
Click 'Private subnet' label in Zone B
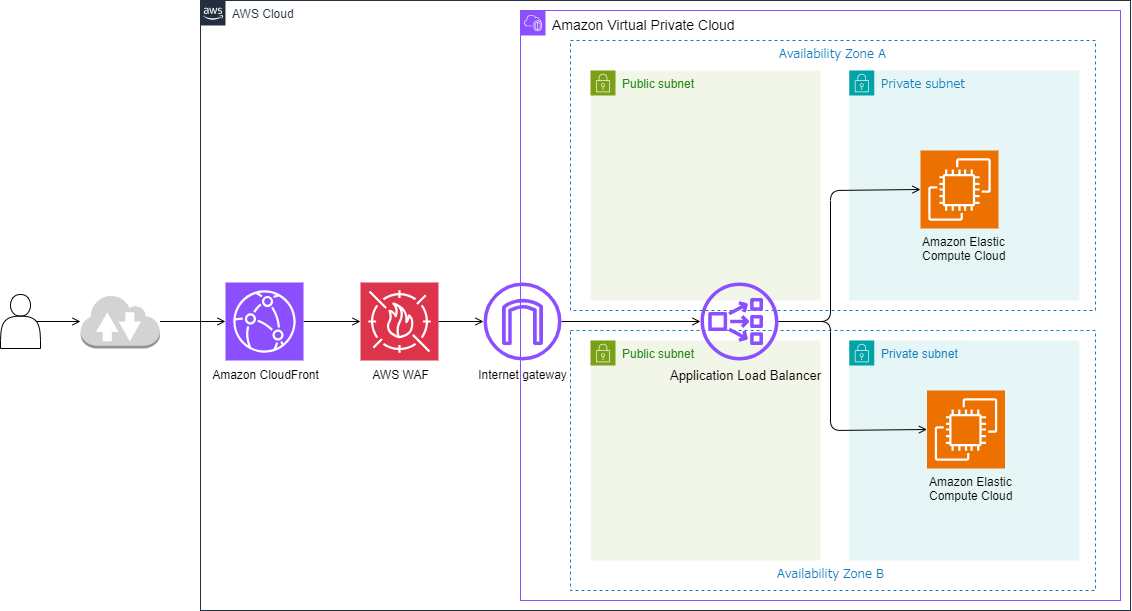[920, 354]
